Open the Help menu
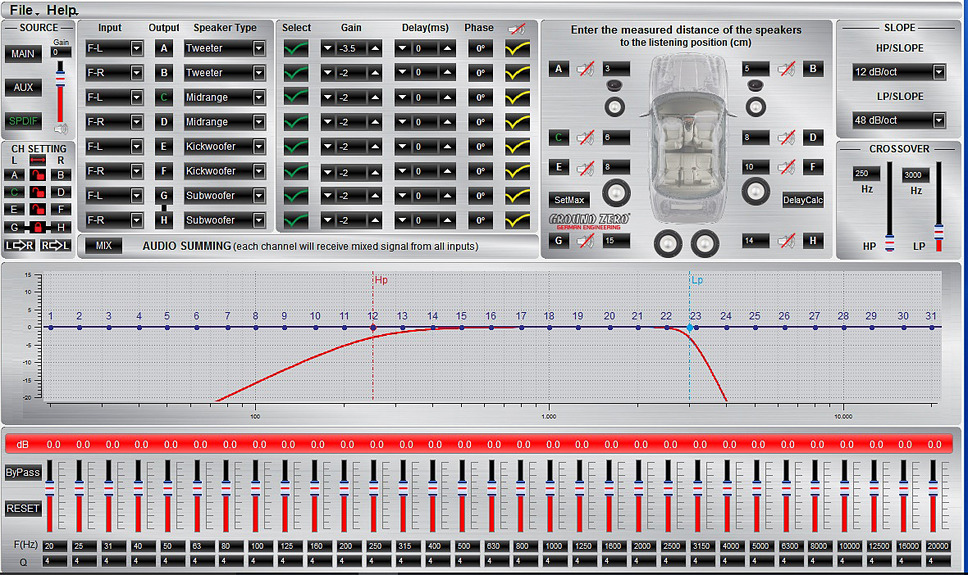 coord(61,9)
